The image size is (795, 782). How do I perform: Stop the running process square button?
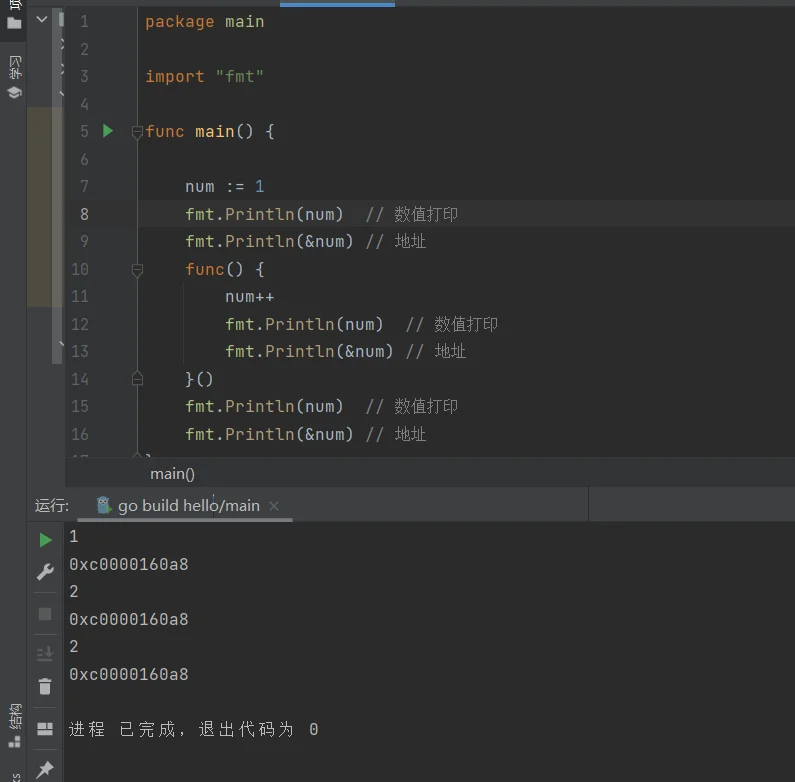pyautogui.click(x=45, y=614)
